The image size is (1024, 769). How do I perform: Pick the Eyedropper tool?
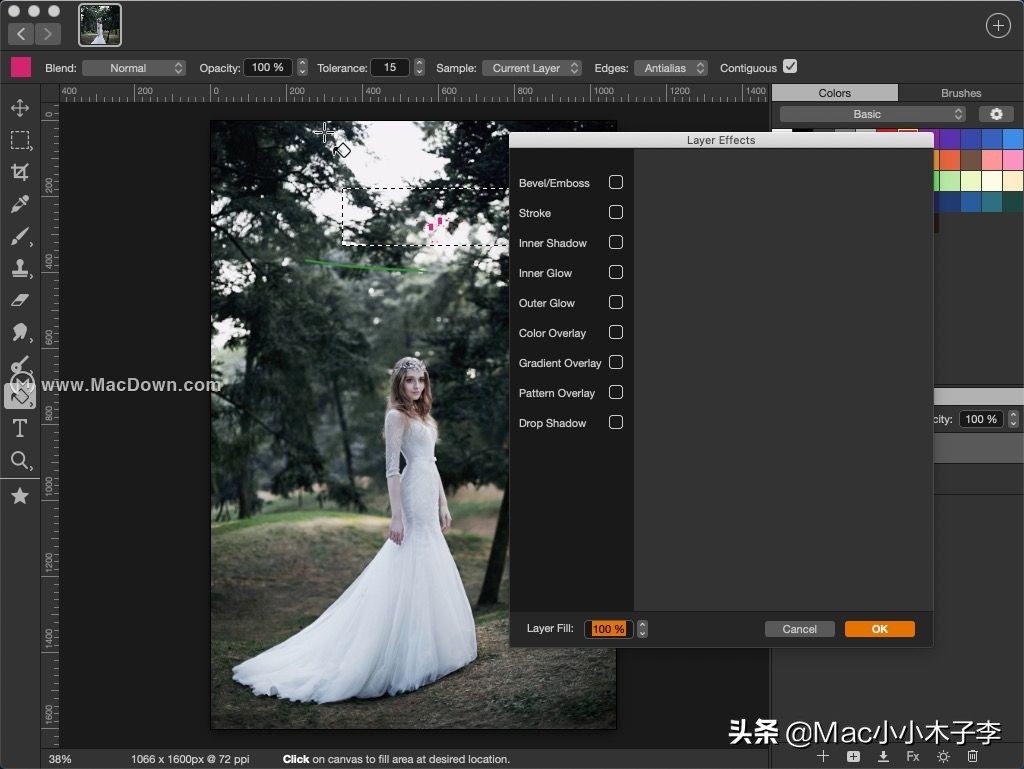click(20, 204)
